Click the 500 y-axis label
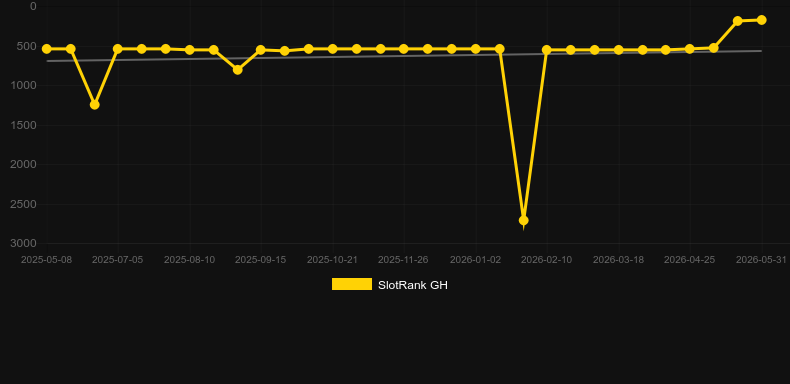The image size is (790, 384). click(26, 46)
